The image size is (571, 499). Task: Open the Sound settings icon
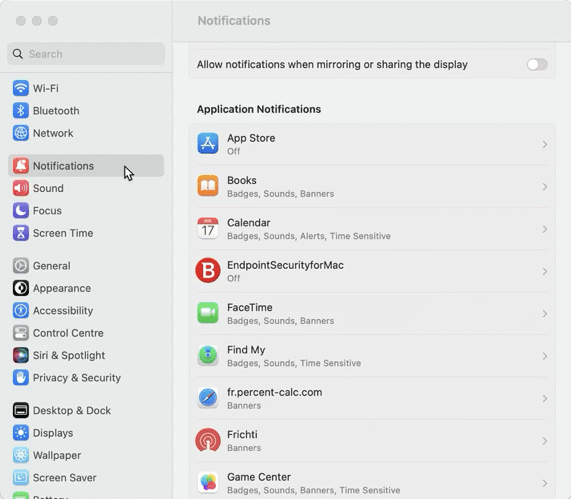(x=21, y=188)
